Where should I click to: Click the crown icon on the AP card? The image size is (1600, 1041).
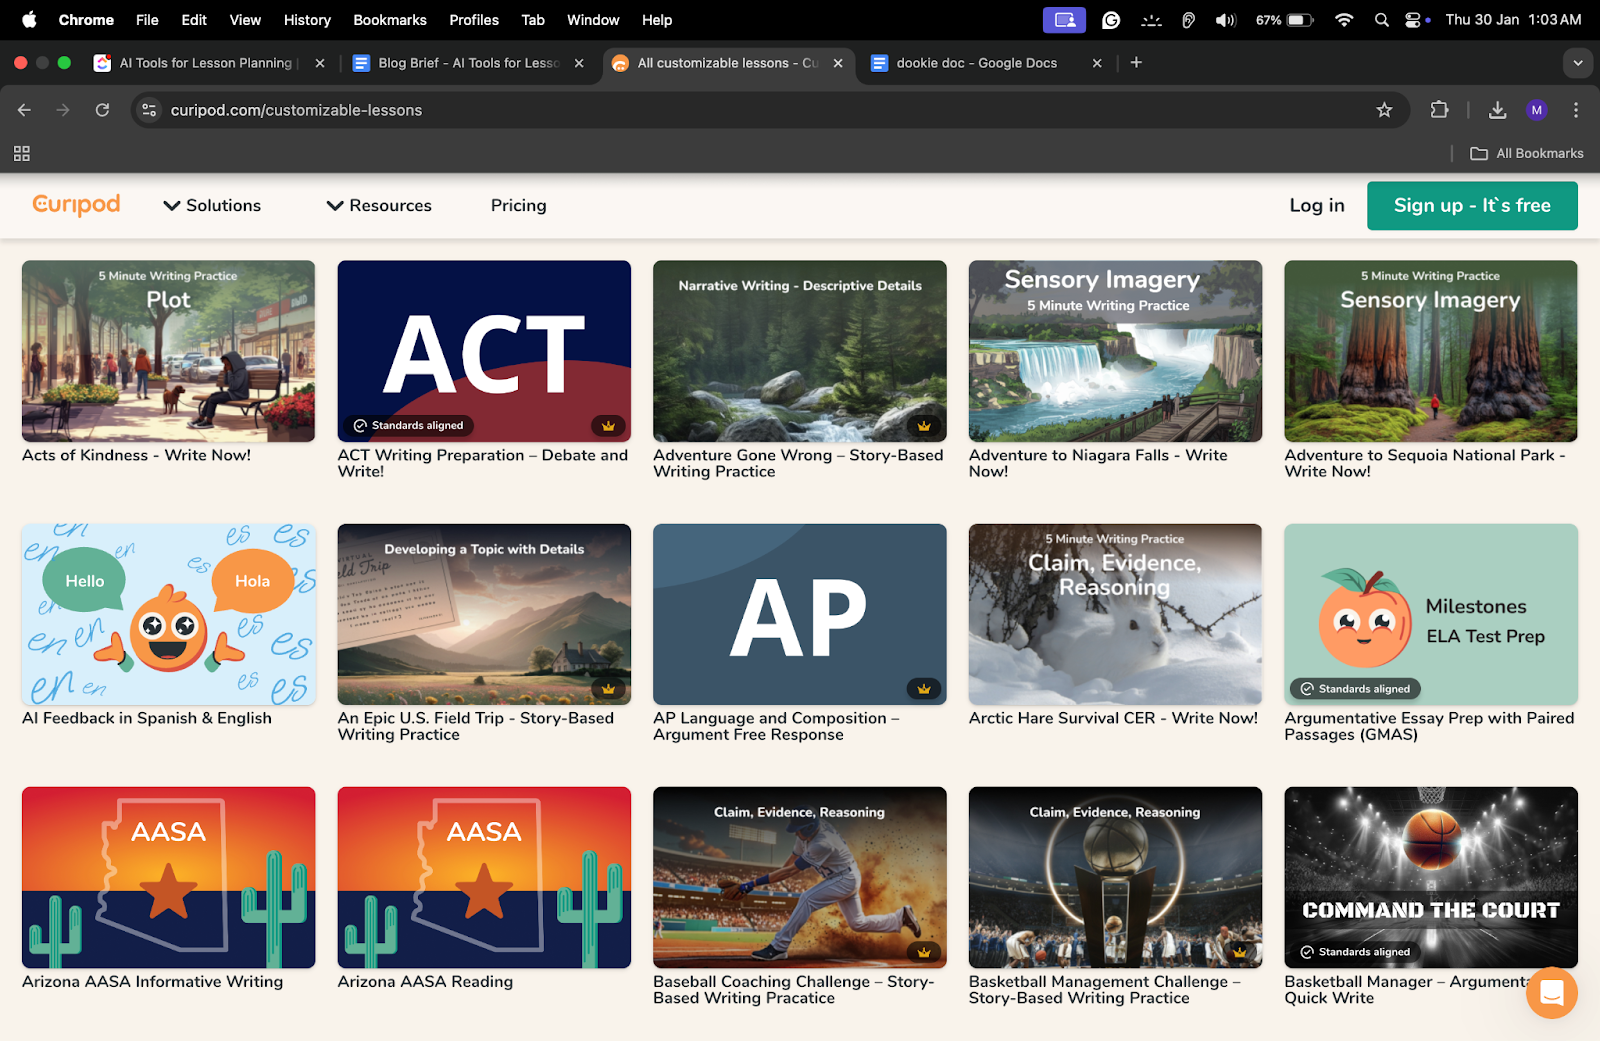923,688
